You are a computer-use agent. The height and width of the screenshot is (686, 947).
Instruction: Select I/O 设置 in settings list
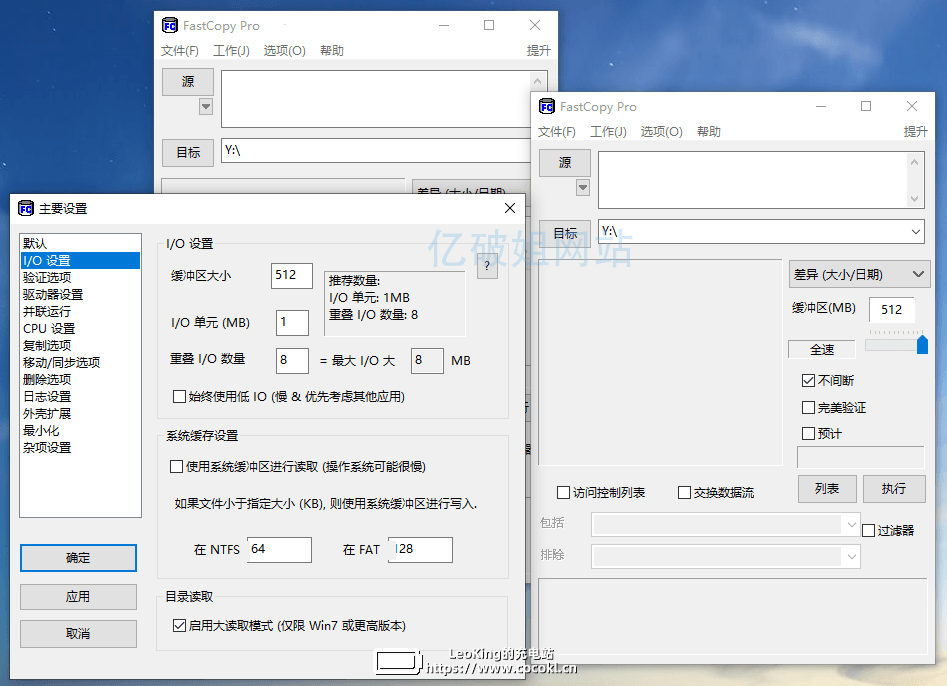tap(80, 260)
